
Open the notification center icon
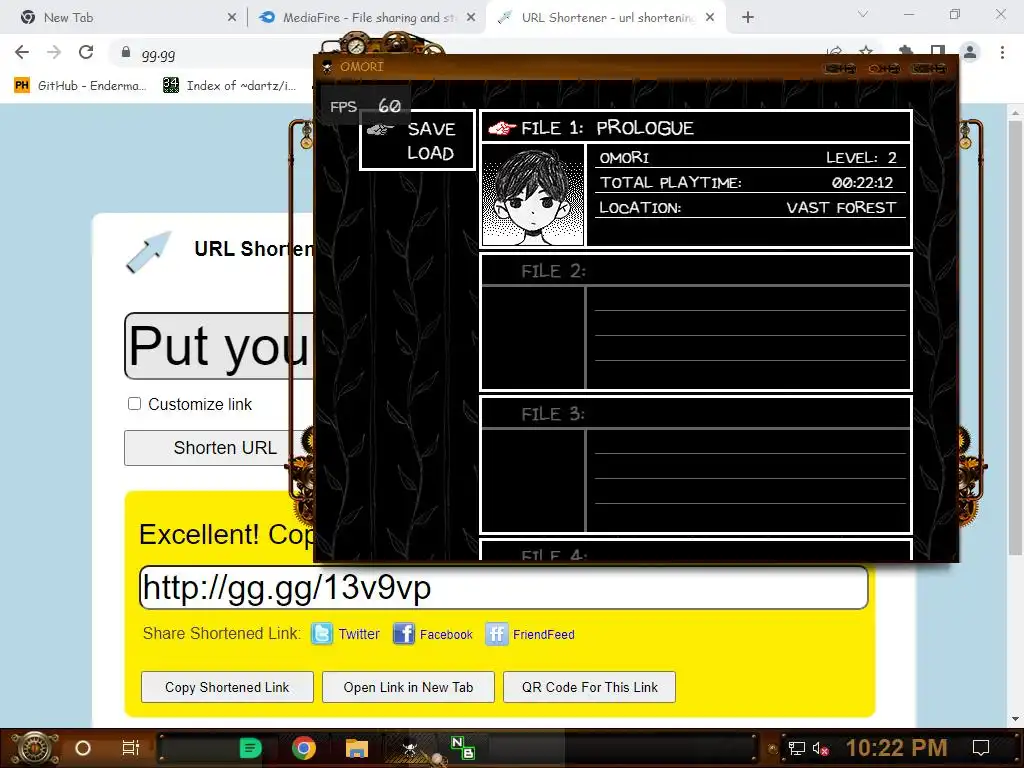tap(980, 748)
